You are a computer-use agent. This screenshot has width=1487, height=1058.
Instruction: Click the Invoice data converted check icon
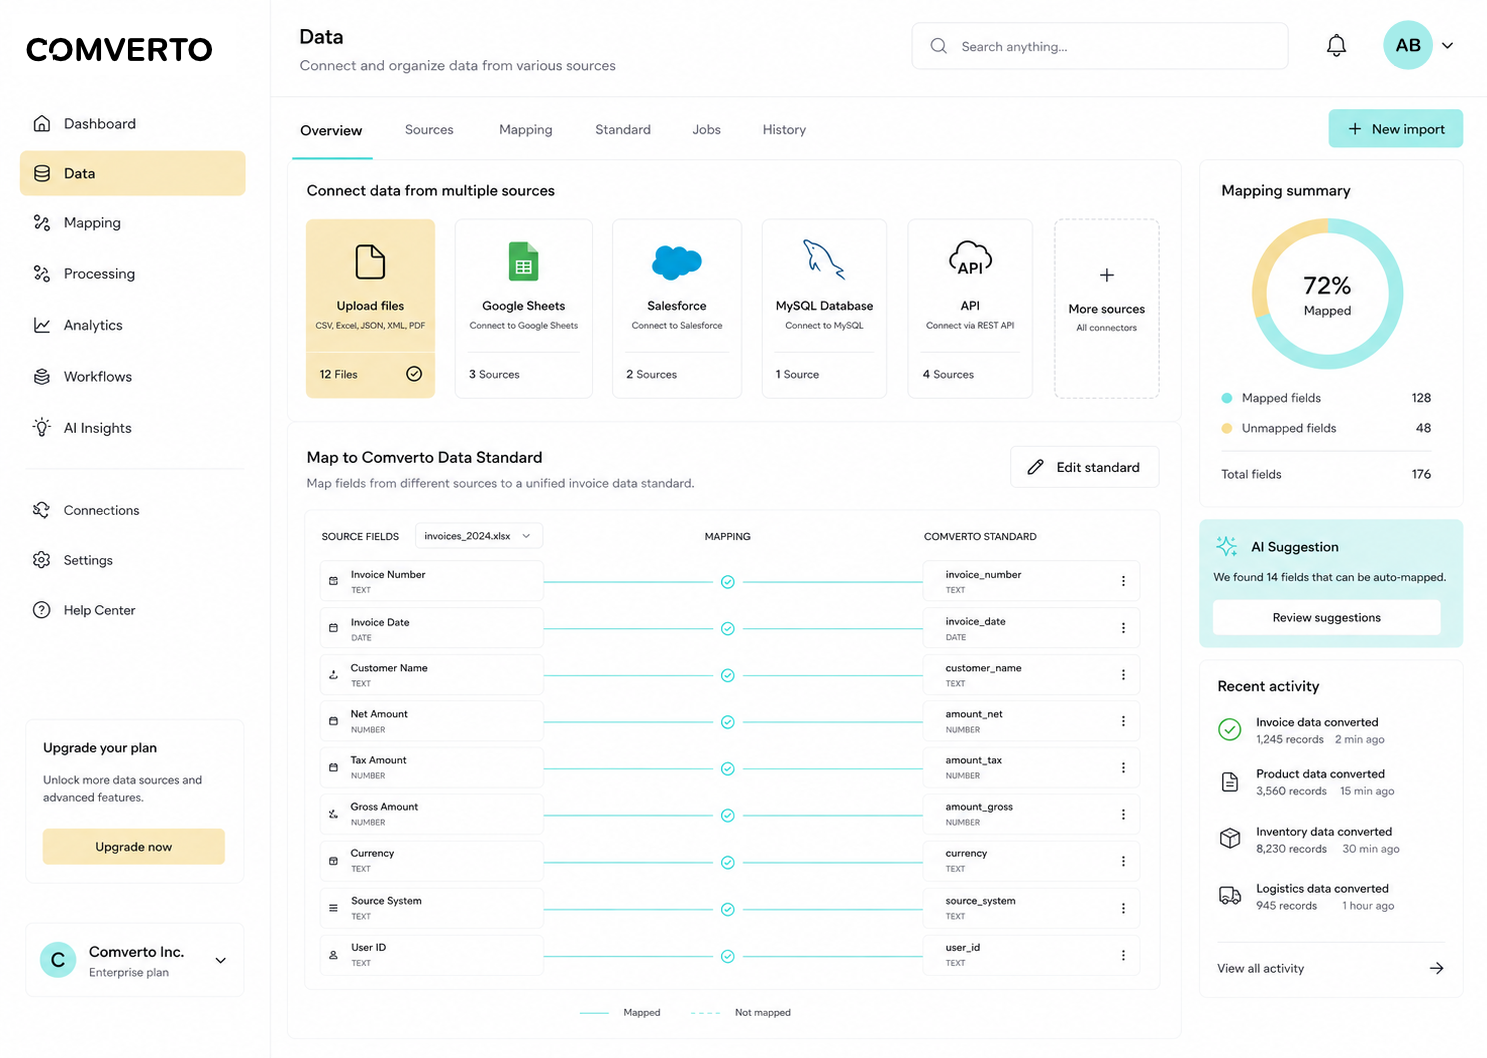pyautogui.click(x=1230, y=730)
